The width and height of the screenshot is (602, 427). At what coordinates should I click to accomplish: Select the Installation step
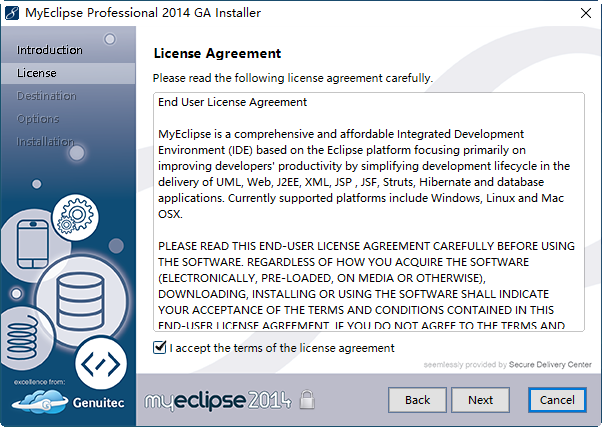coord(45,142)
